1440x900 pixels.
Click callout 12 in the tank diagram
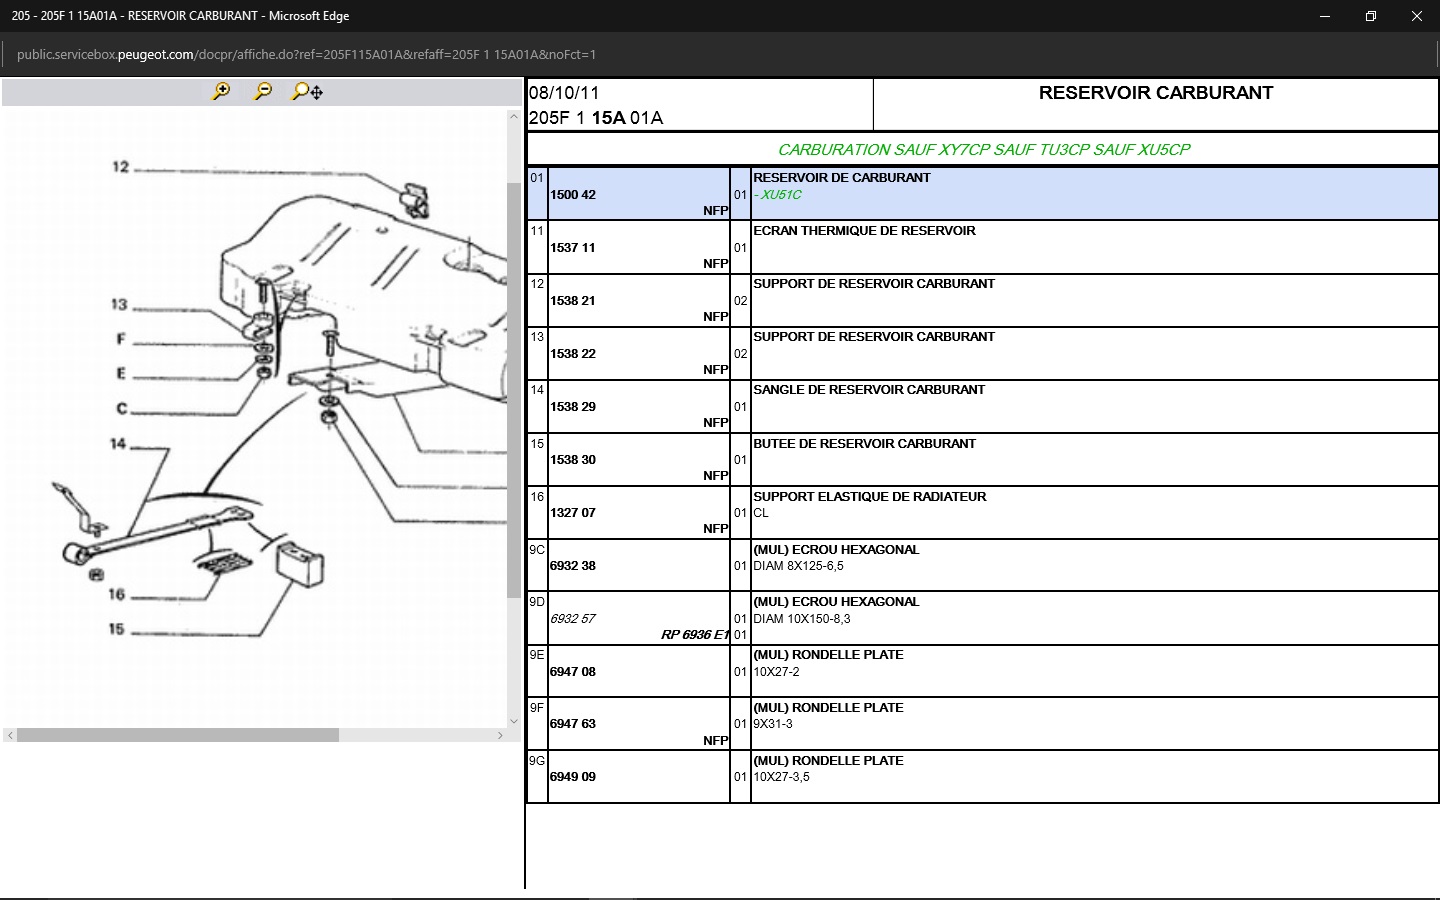point(121,167)
